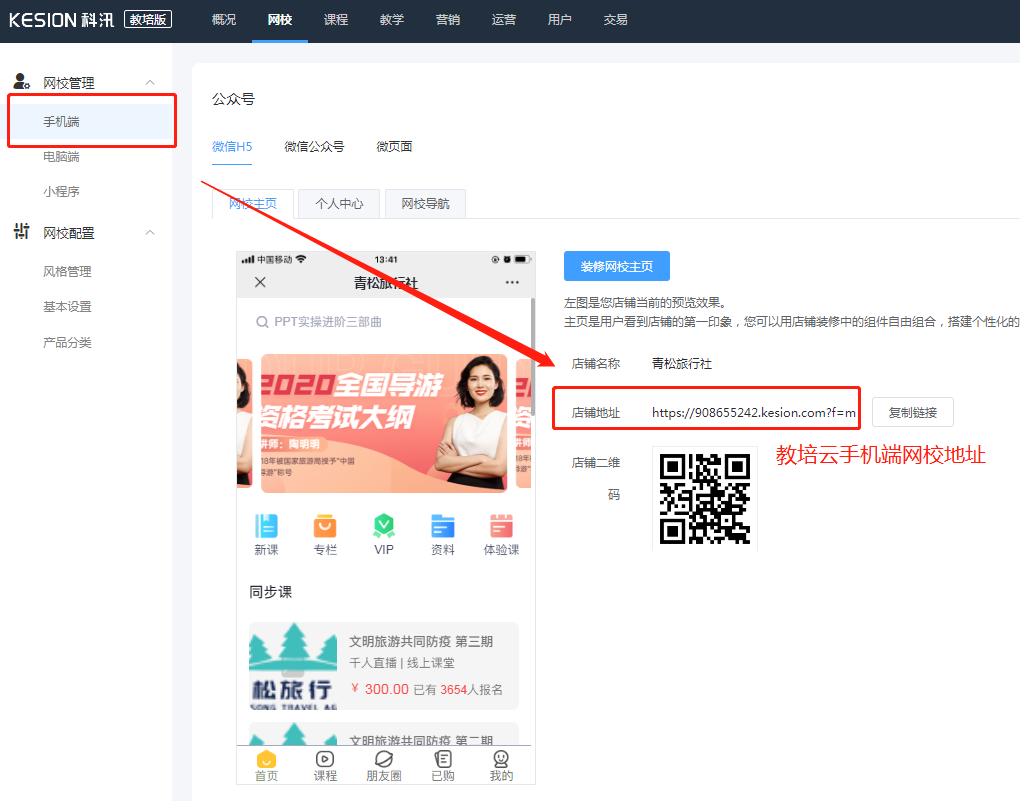This screenshot has height=801, width=1020.
Task: Open 我的 profile icon in bottom bar
Action: pos(501,760)
